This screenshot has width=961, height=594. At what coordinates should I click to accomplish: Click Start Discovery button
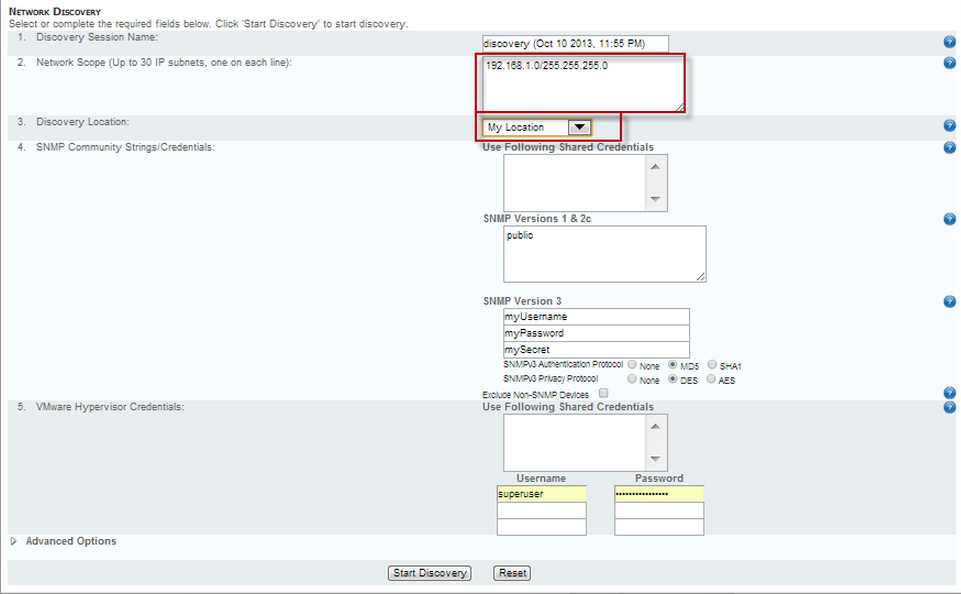click(x=429, y=573)
